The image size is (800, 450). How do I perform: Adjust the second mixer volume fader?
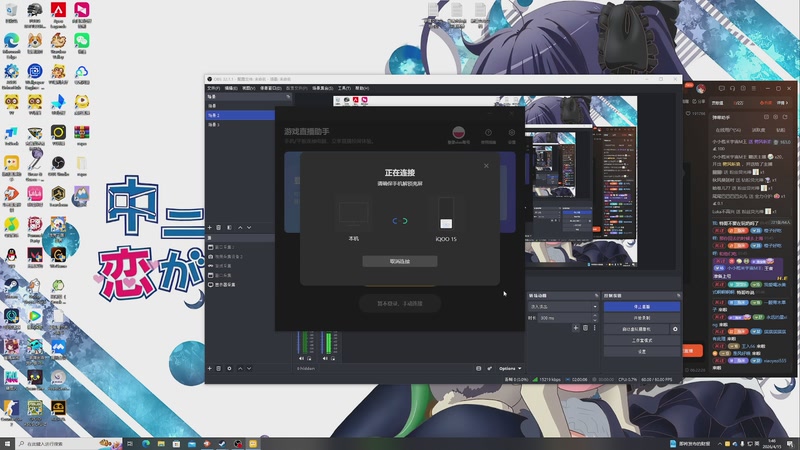point(323,342)
